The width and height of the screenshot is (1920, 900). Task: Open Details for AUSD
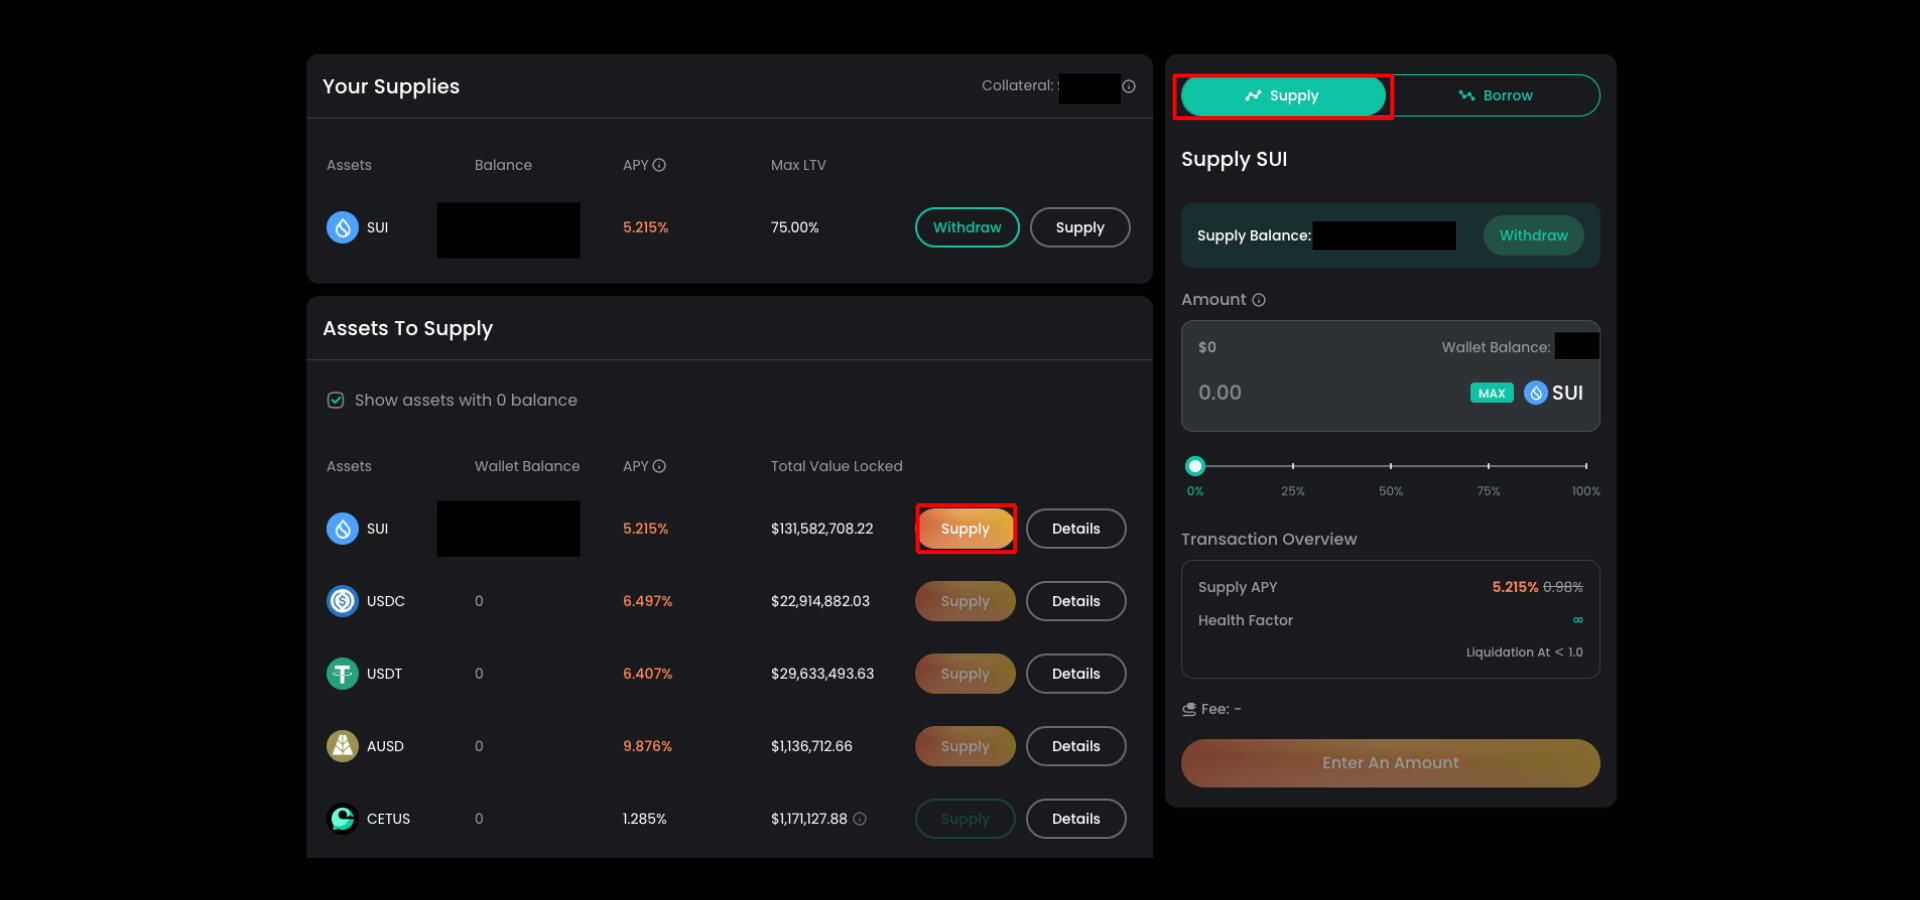click(1076, 746)
